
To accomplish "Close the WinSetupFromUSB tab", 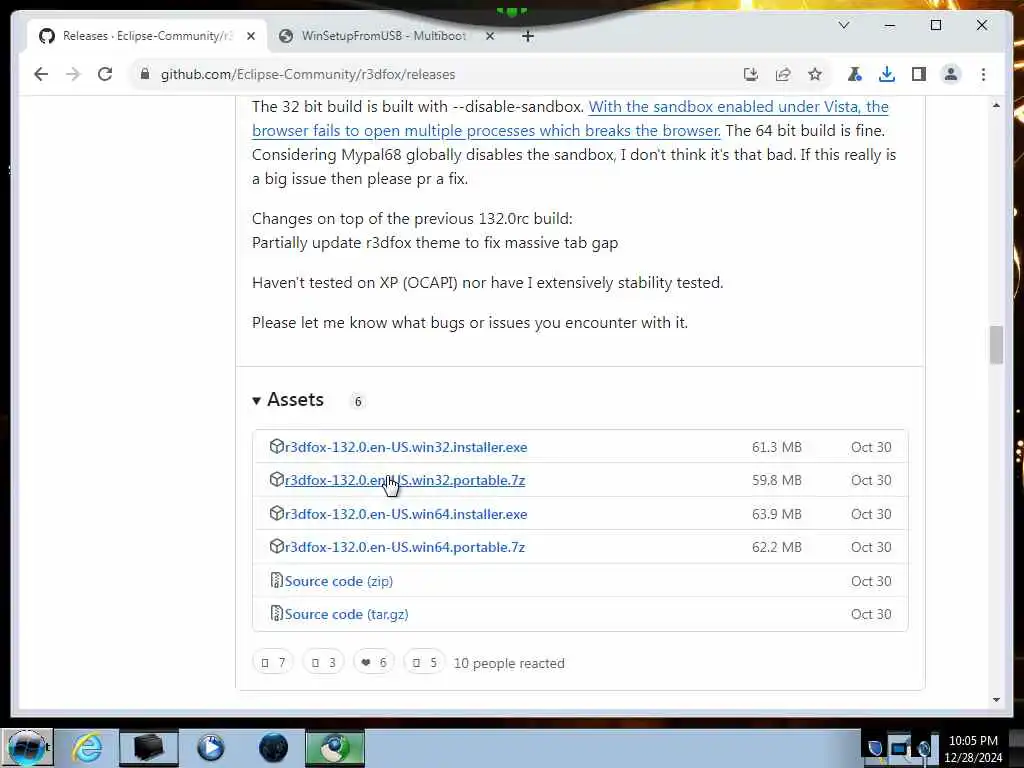I will (490, 37).
